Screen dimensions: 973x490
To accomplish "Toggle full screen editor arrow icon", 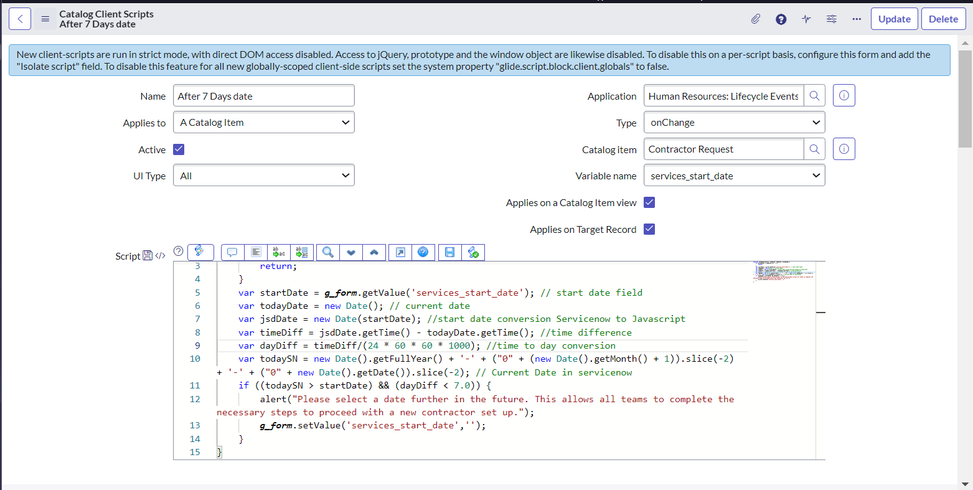I will tap(400, 252).
